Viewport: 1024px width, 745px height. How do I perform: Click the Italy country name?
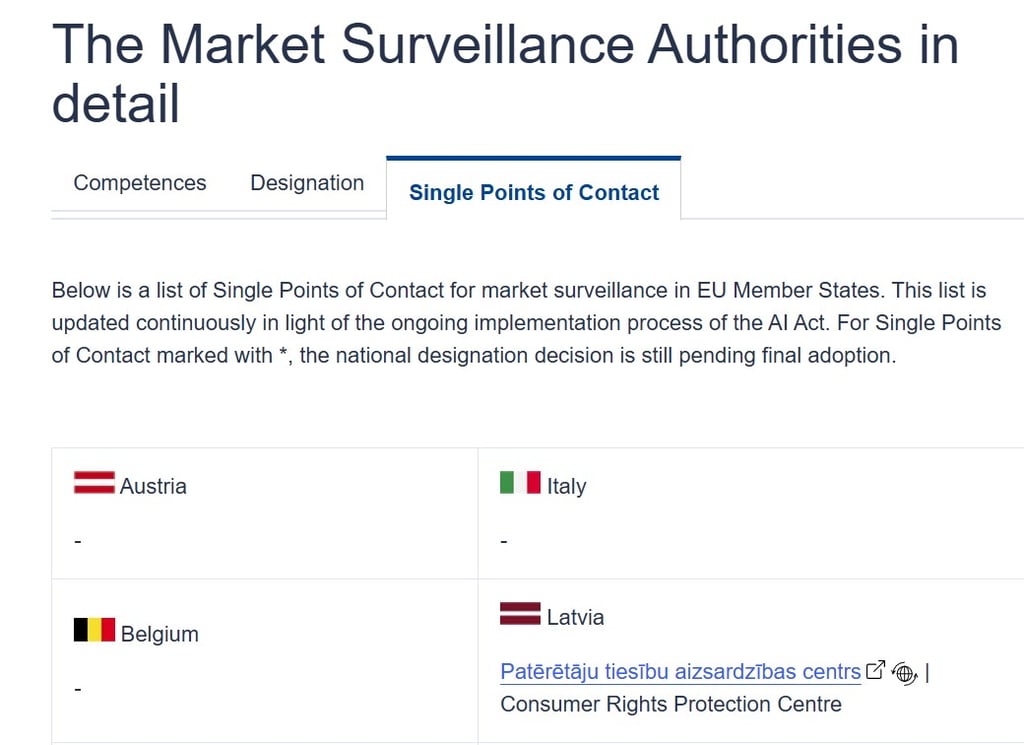click(566, 486)
